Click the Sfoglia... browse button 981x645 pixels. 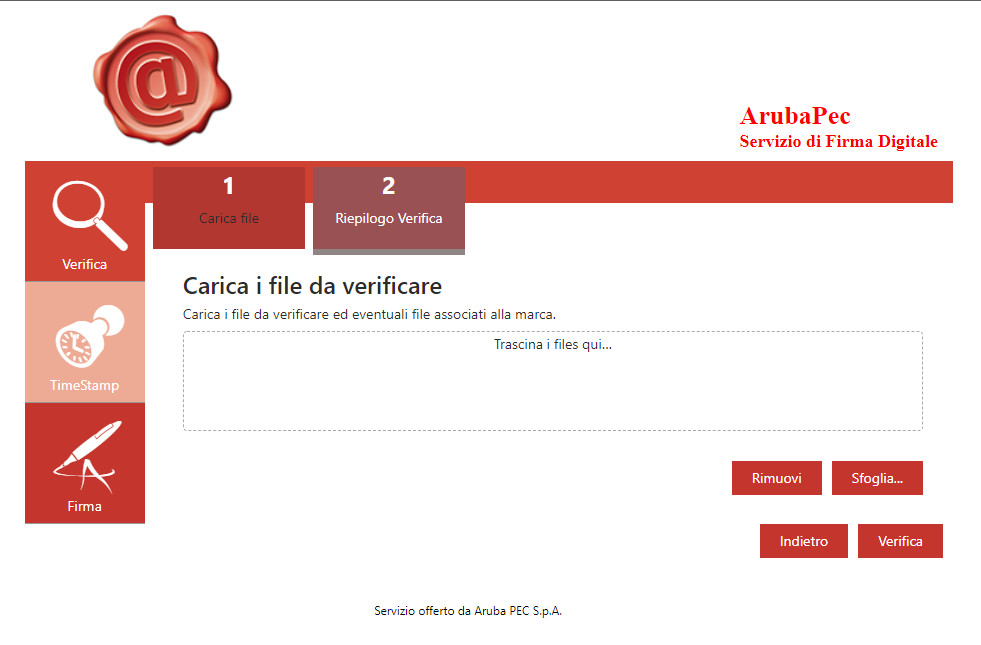point(877,478)
